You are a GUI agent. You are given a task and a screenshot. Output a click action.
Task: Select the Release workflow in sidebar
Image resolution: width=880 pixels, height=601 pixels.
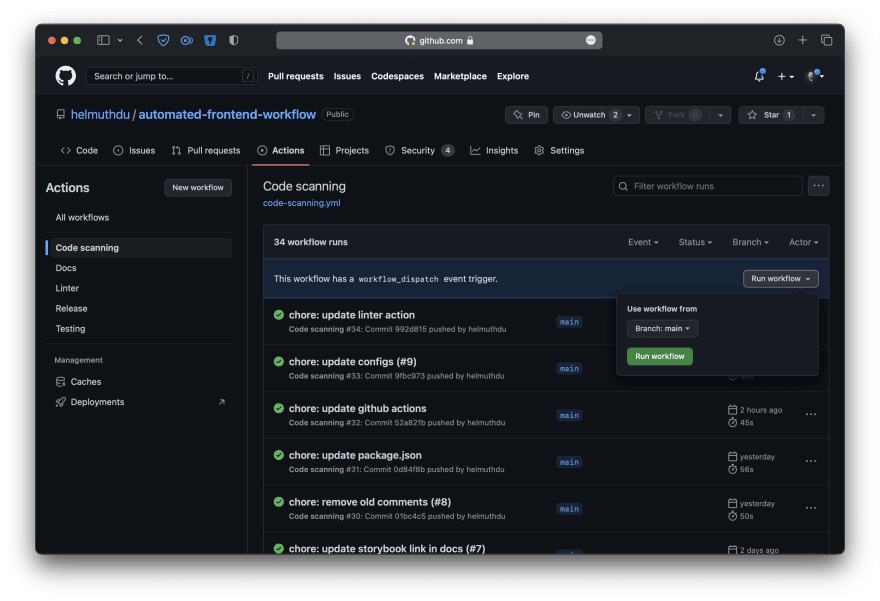(x=71, y=309)
